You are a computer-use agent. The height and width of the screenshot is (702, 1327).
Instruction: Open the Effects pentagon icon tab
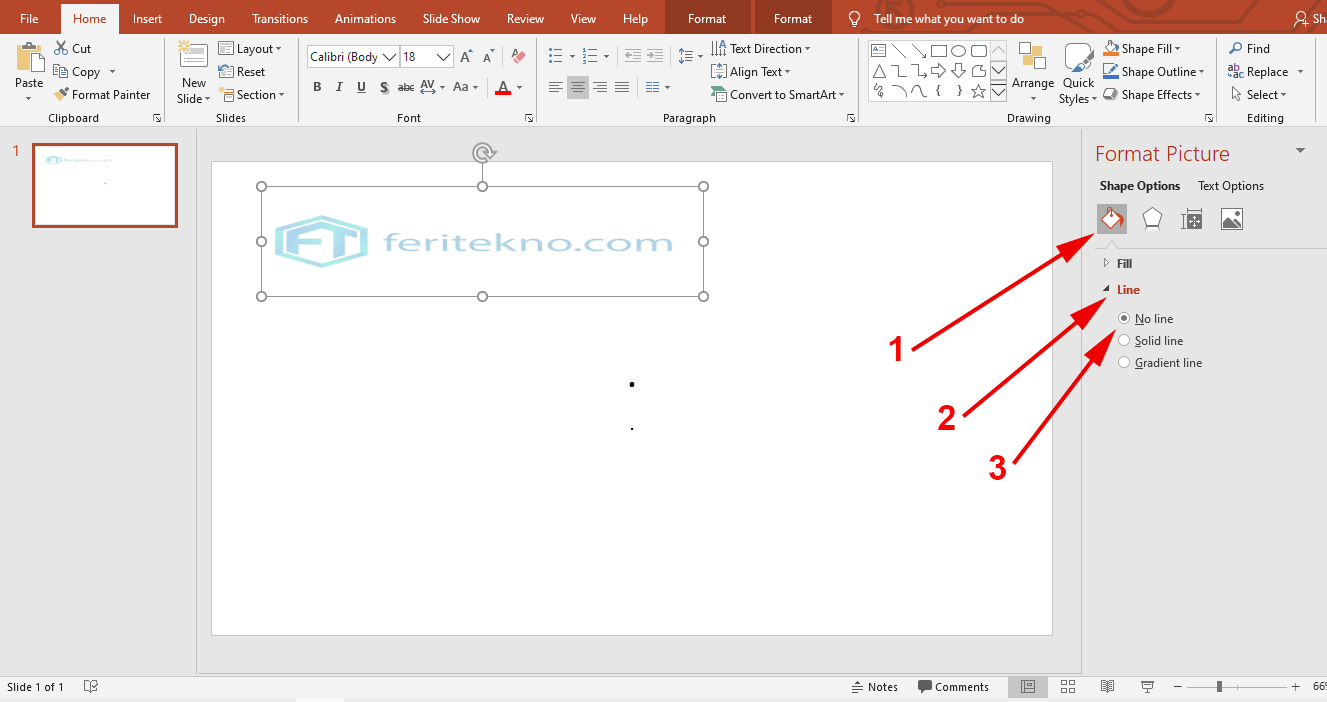point(1152,219)
